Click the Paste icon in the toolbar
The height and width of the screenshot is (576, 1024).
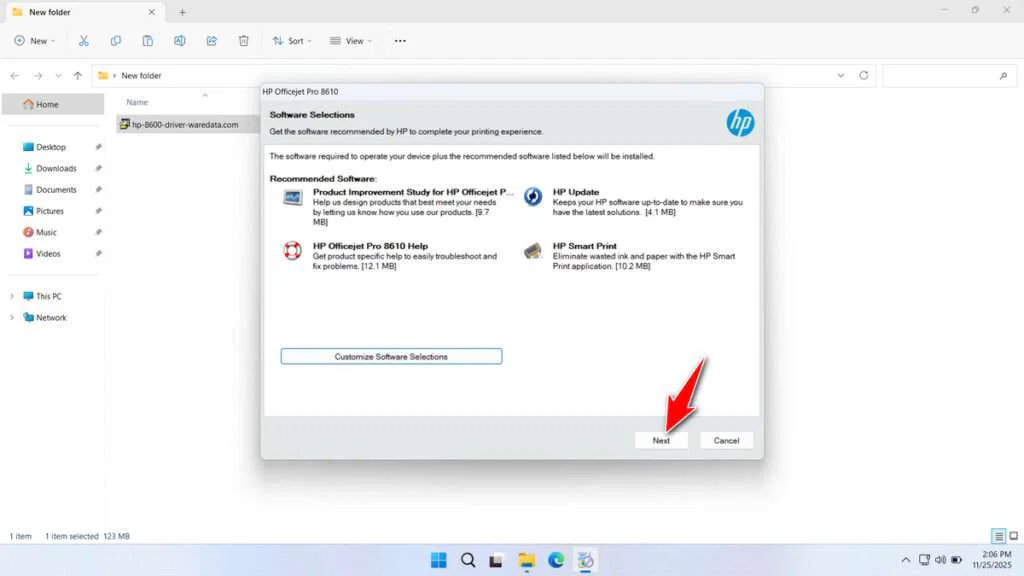point(148,40)
